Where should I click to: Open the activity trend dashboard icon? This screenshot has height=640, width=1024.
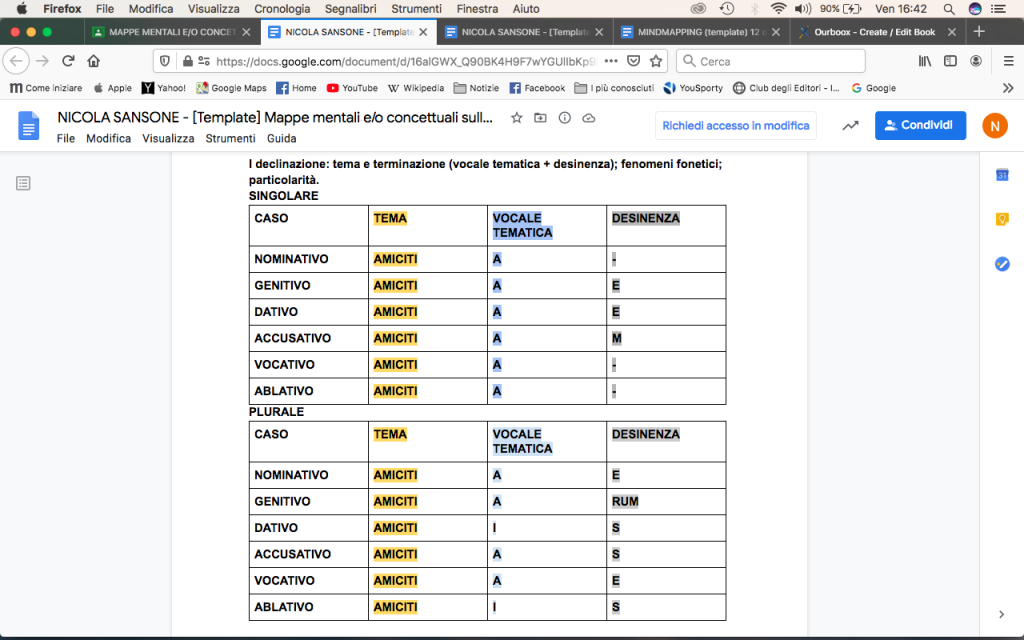[x=850, y=126]
